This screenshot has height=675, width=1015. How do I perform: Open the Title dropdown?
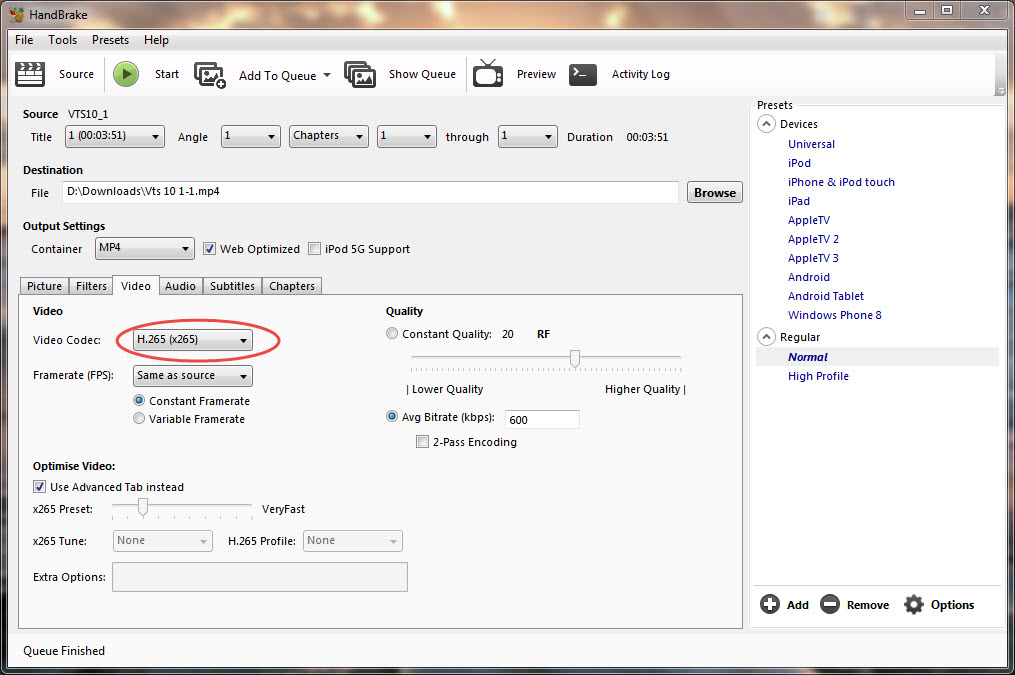(115, 137)
